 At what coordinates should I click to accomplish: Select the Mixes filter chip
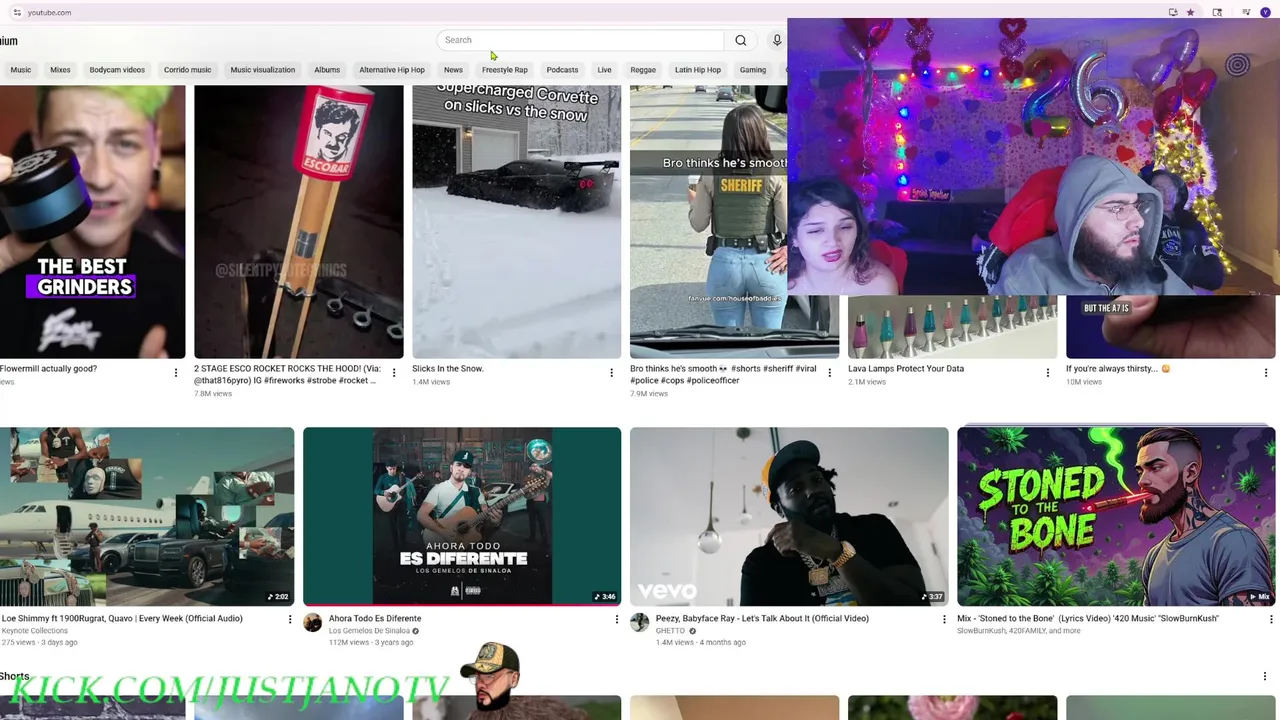(60, 70)
